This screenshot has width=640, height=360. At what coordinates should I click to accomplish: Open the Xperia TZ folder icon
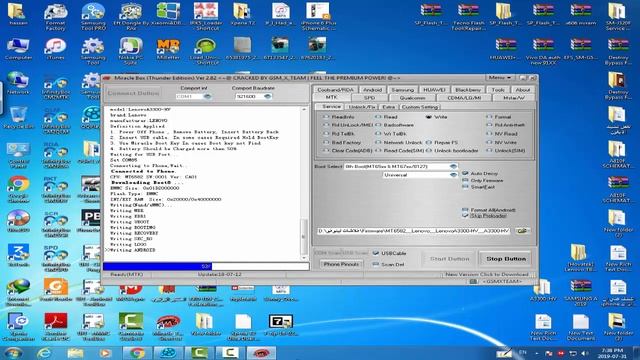tap(242, 15)
